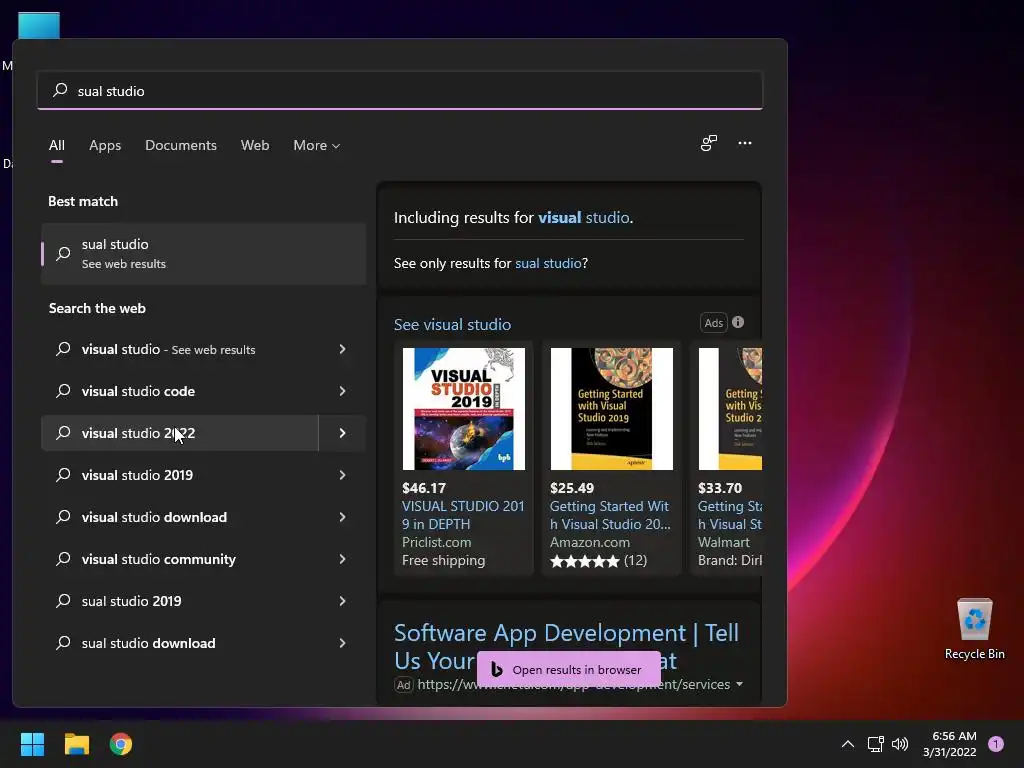The width and height of the screenshot is (1024, 768).
Task: Open the ad URL dropdown arrow
Action: [739, 684]
